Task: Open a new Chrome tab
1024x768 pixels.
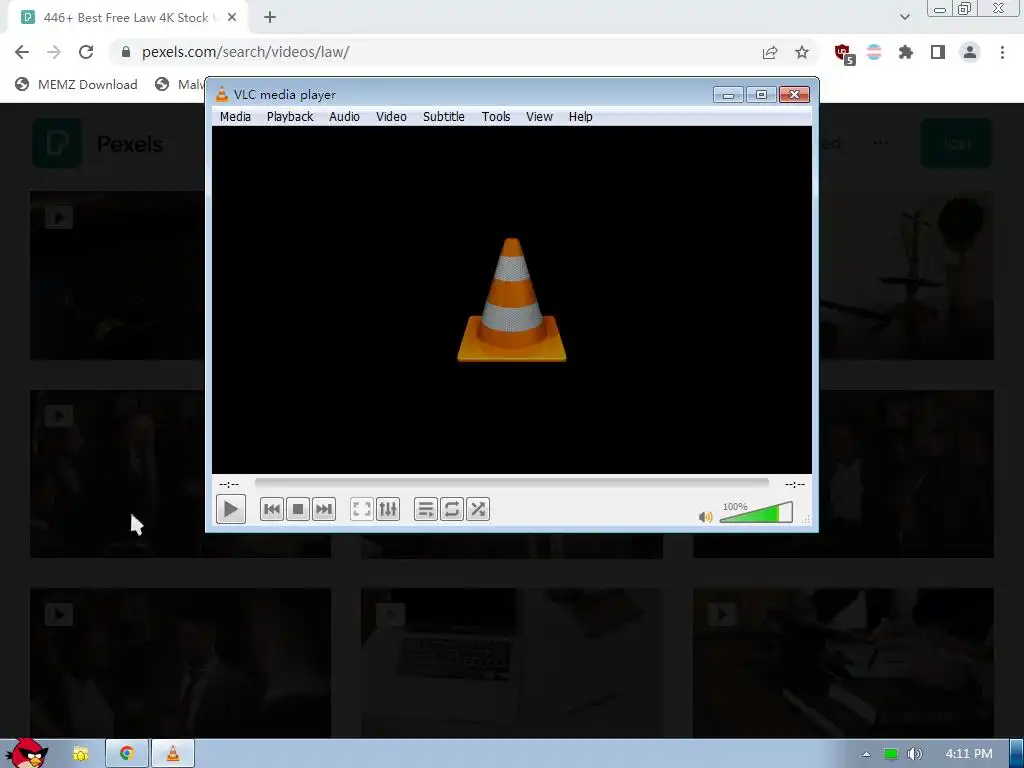Action: click(270, 18)
